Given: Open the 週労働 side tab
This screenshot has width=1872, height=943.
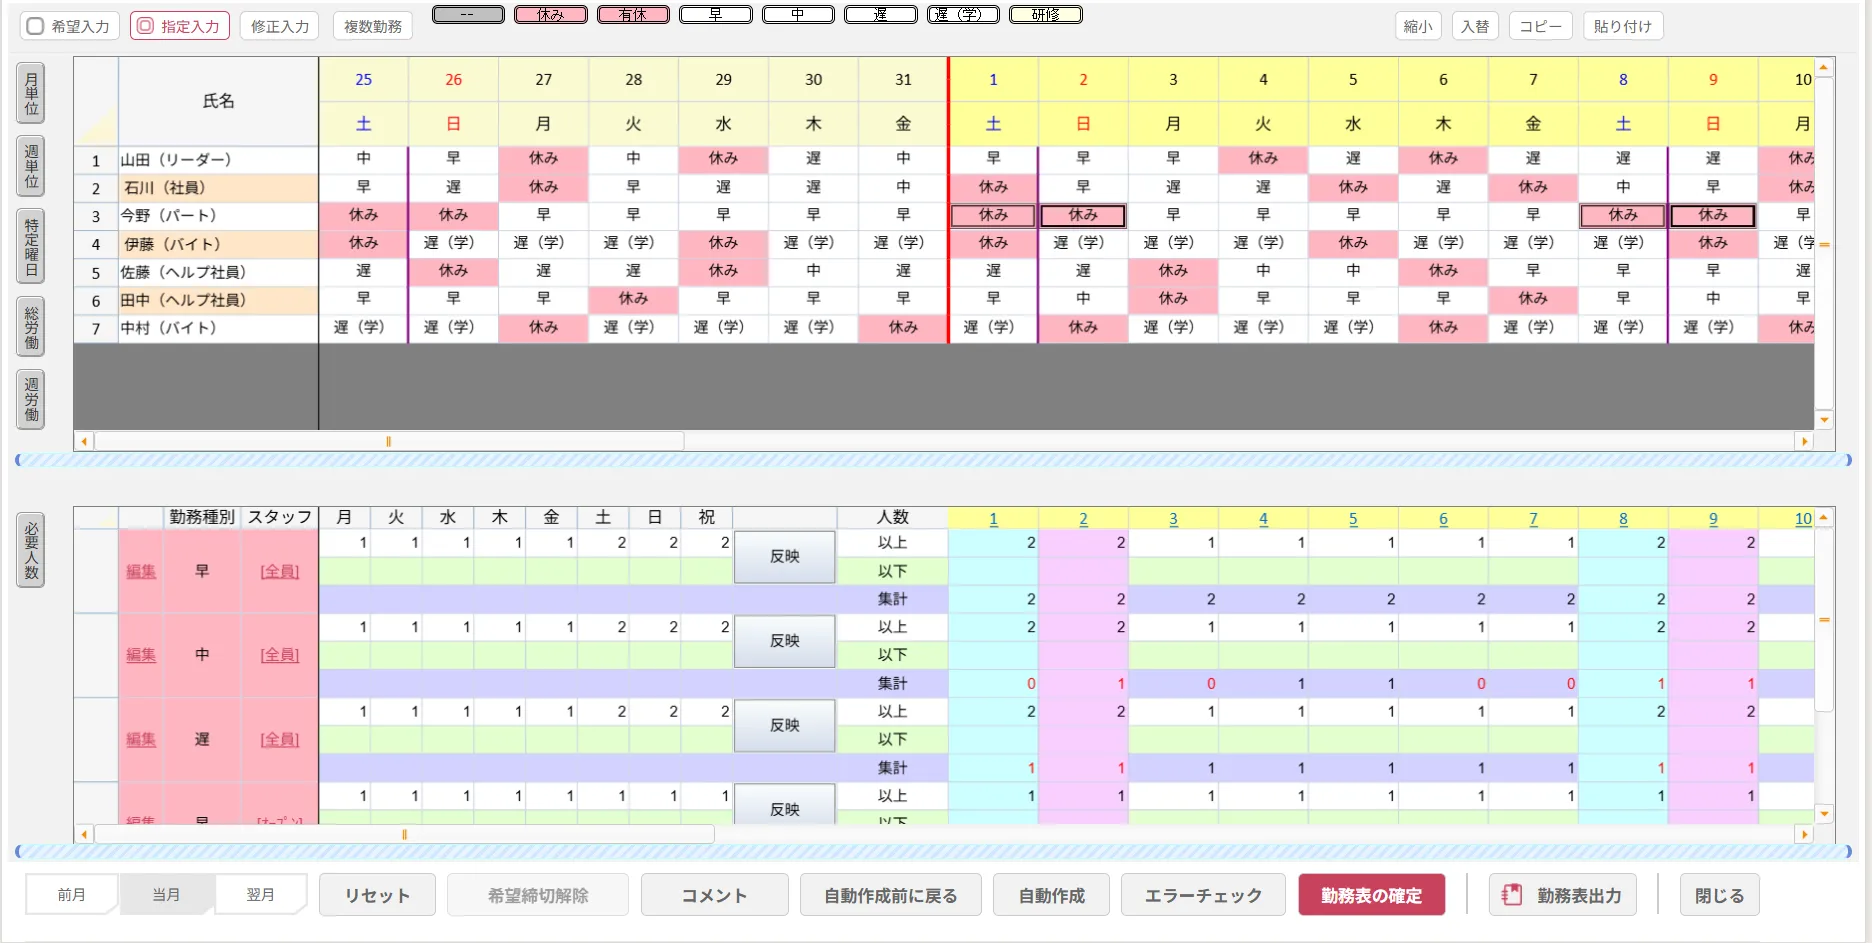Looking at the screenshot, I should pos(31,399).
